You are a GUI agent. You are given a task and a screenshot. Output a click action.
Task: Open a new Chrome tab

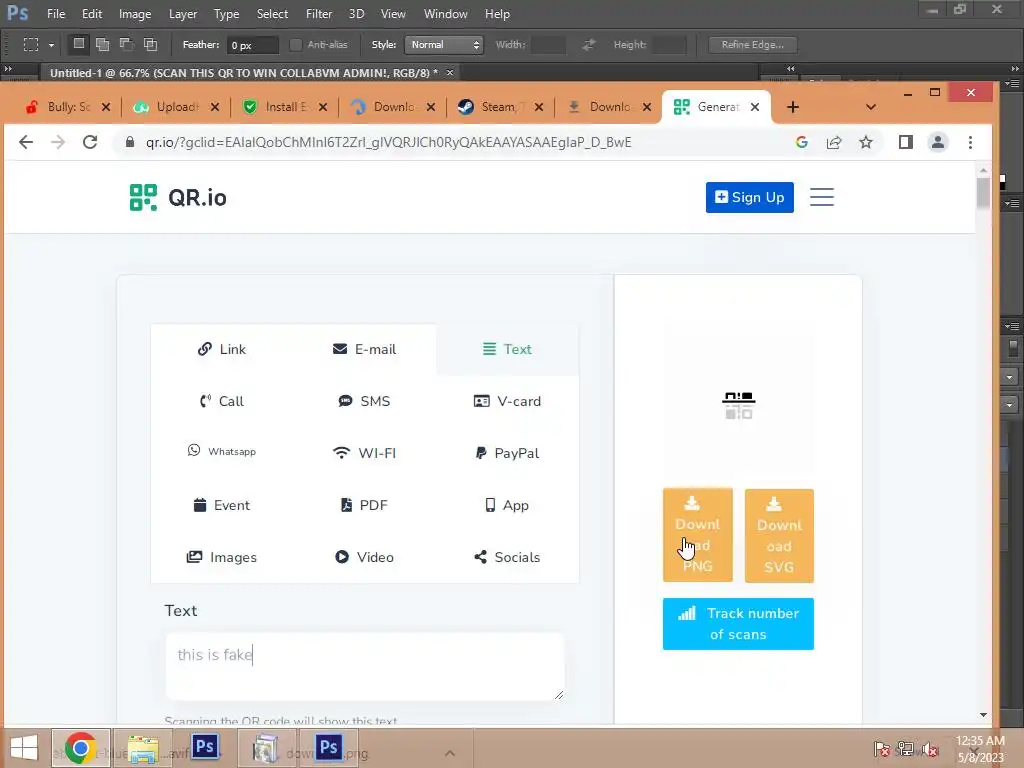tap(793, 107)
